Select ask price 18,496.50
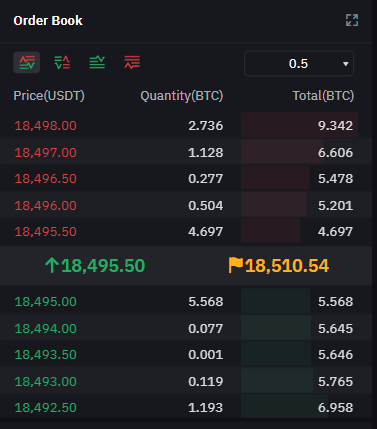Screen dimensions: 377x429 (x=46, y=179)
